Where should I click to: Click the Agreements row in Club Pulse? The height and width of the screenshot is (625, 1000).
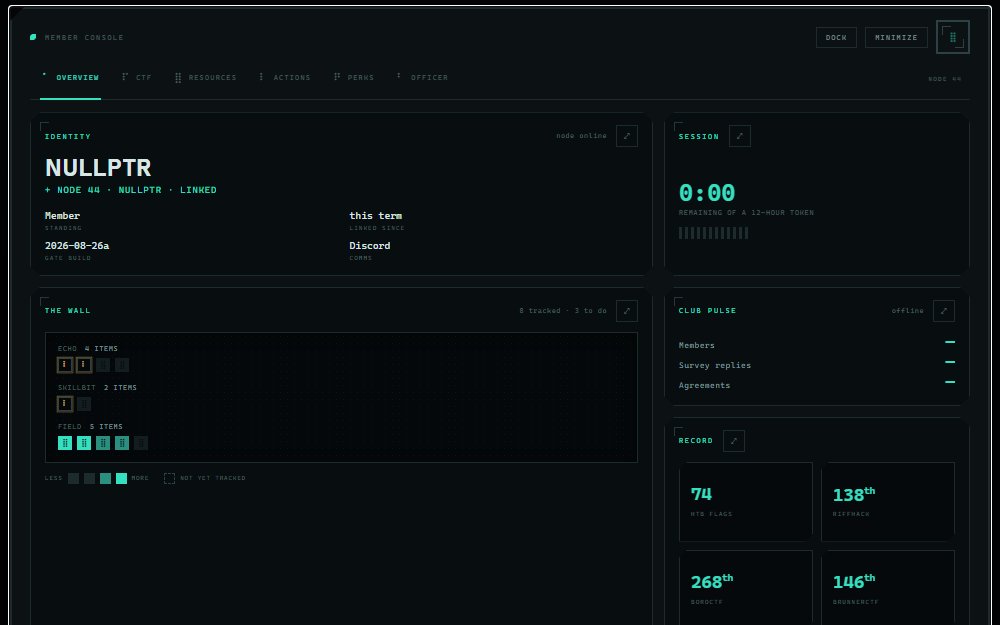(x=816, y=385)
